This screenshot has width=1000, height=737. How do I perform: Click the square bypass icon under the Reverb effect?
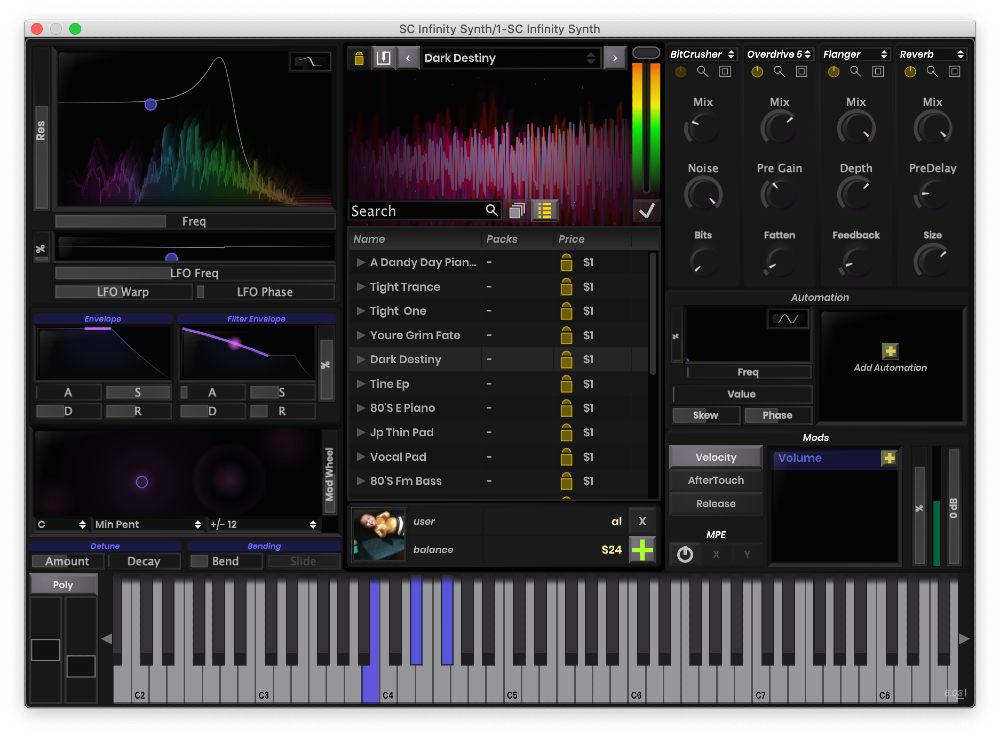pyautogui.click(x=954, y=72)
